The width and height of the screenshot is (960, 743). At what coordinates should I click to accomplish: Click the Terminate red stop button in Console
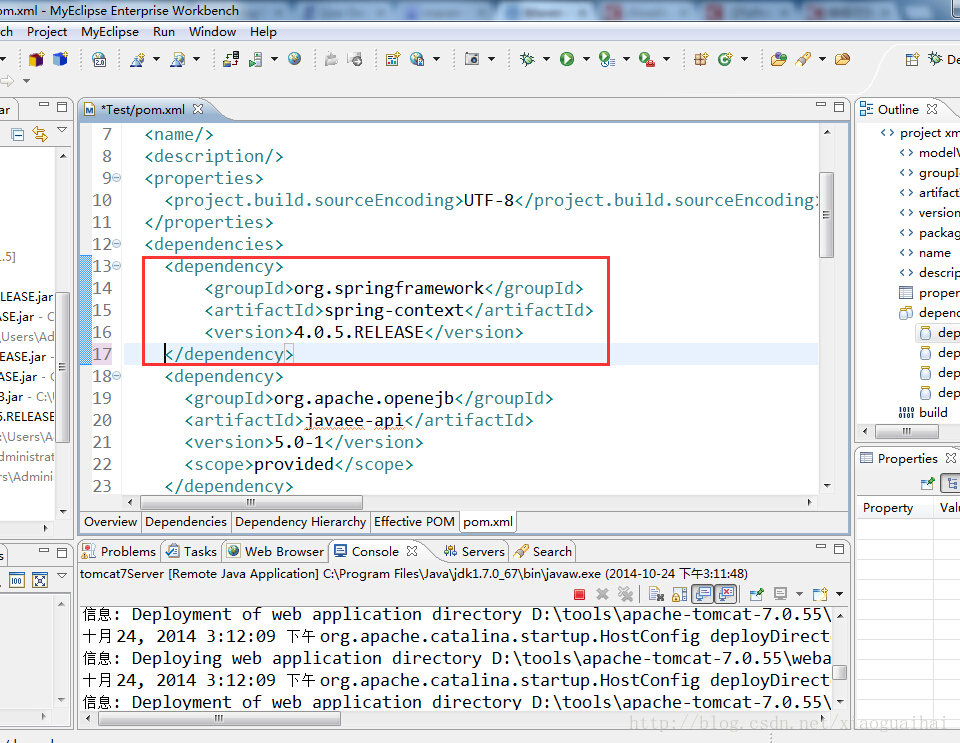click(579, 594)
